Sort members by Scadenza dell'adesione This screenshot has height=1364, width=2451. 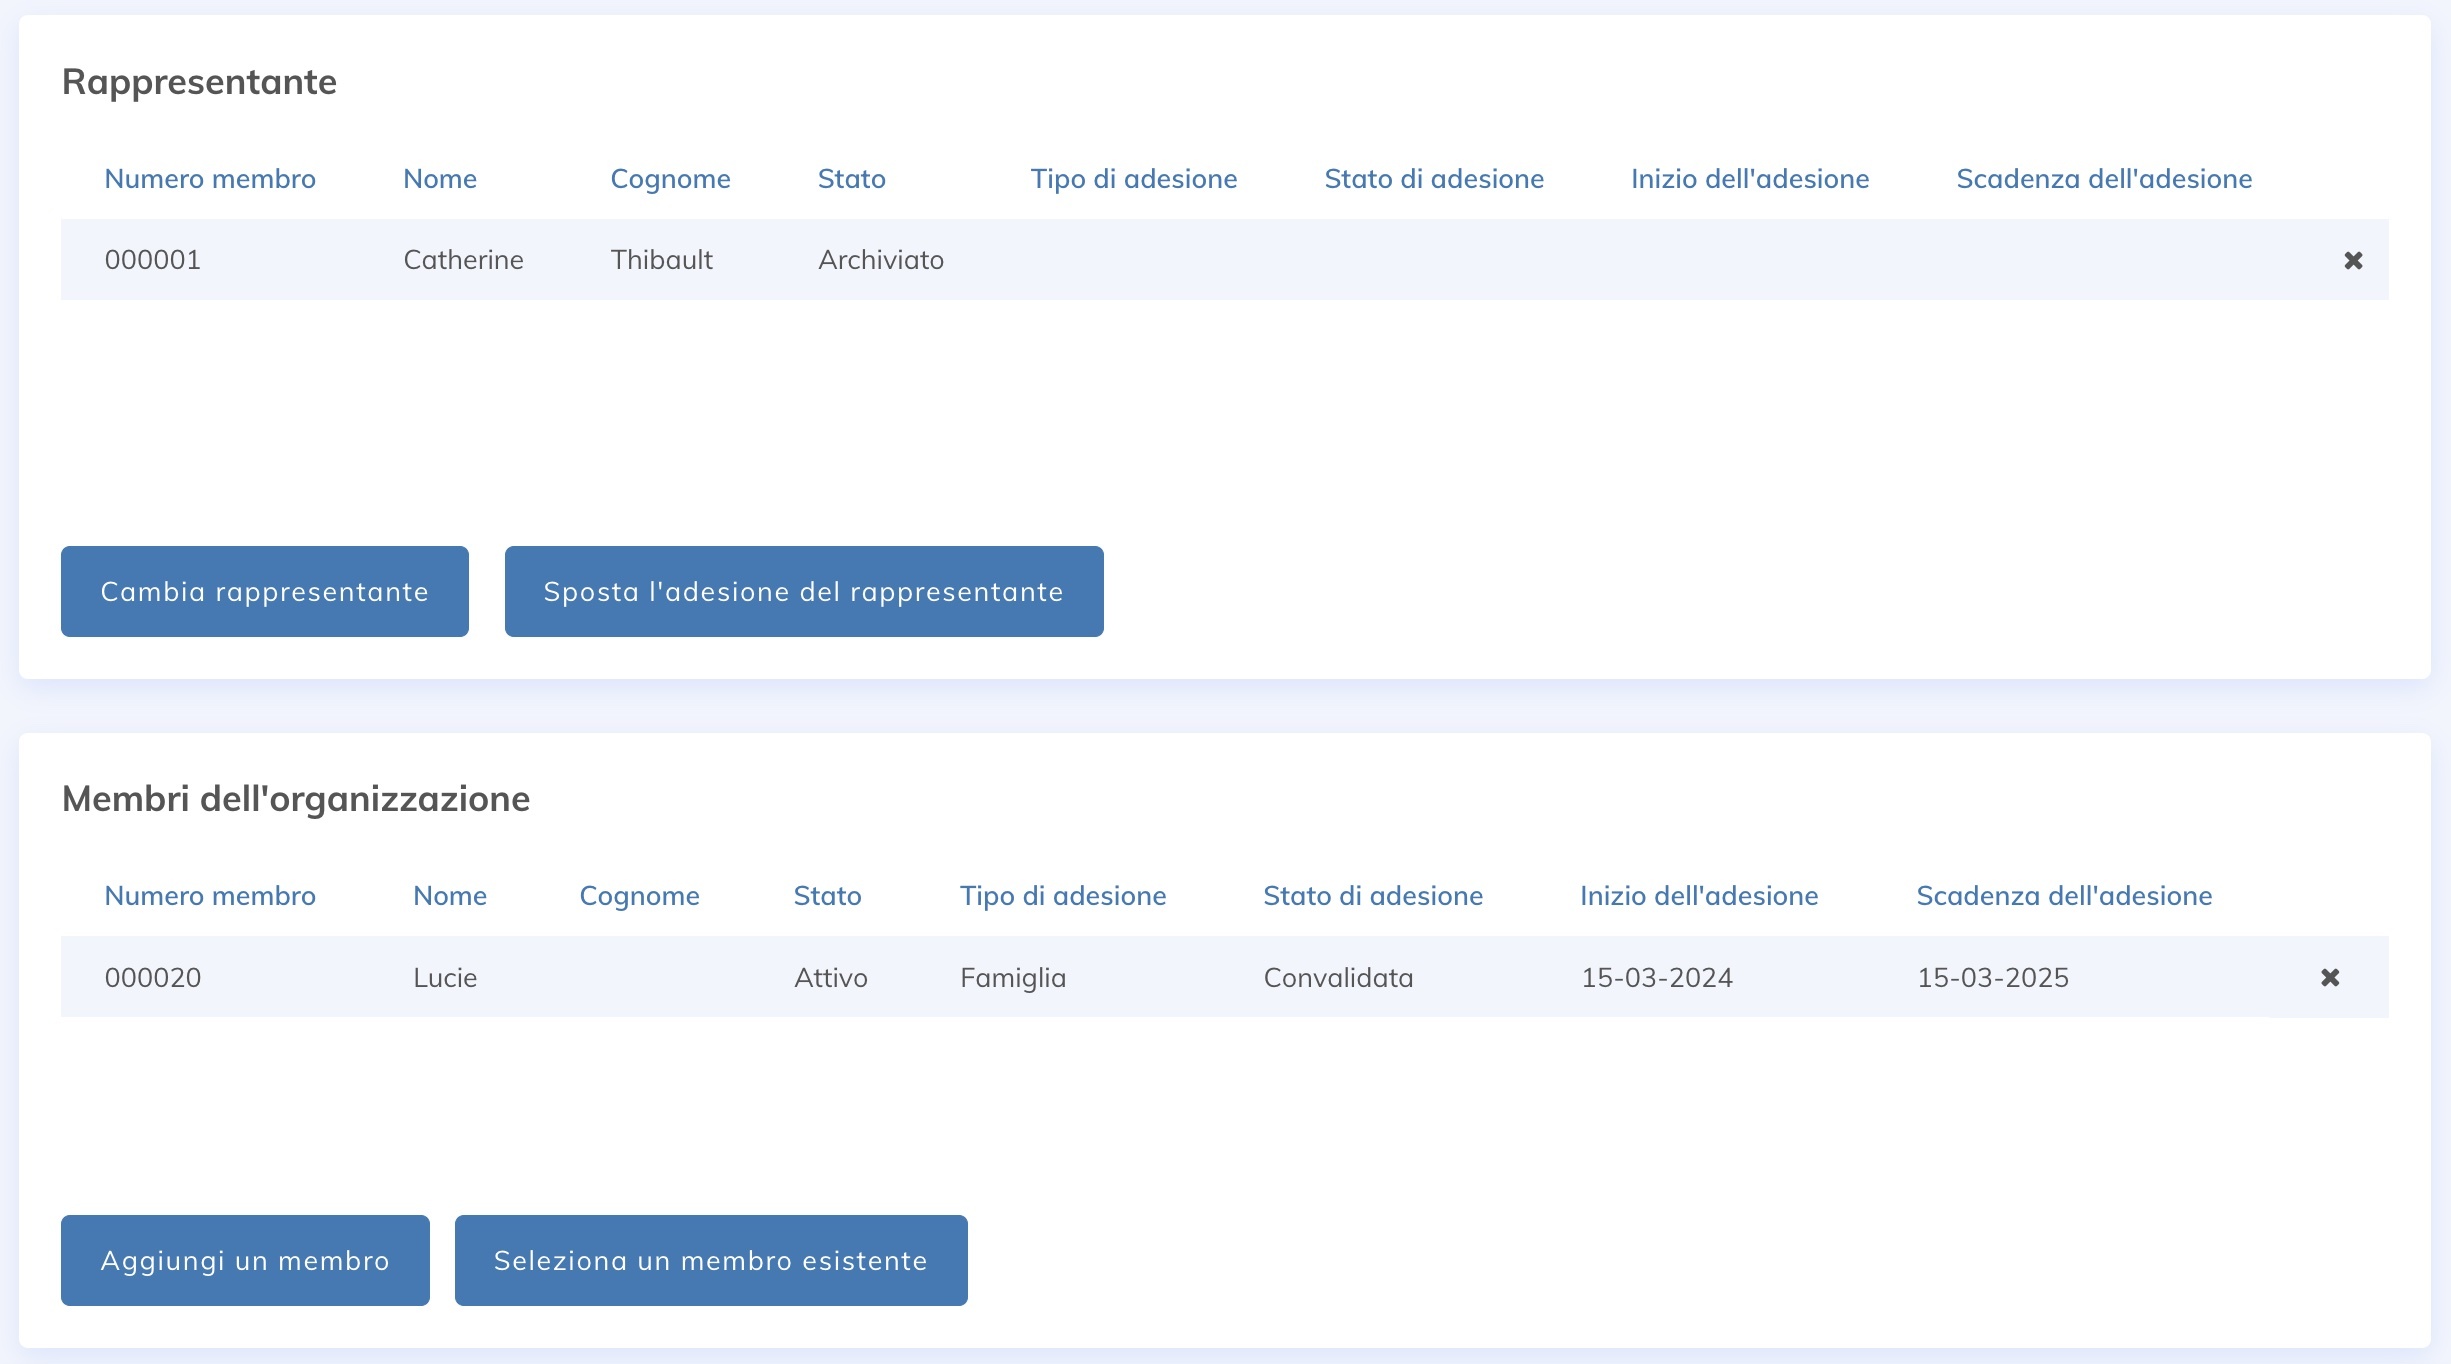point(2064,896)
